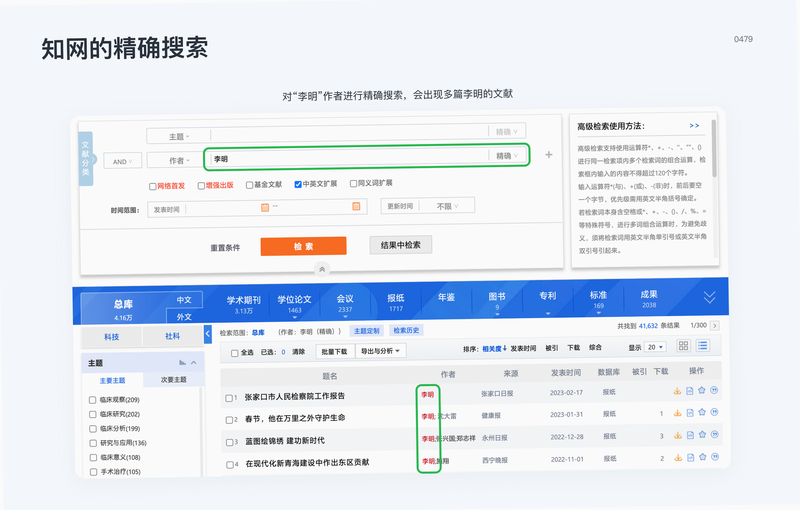Cite the 春节，他在万里之外守护生命 article
The width and height of the screenshot is (800, 510).
(714, 412)
